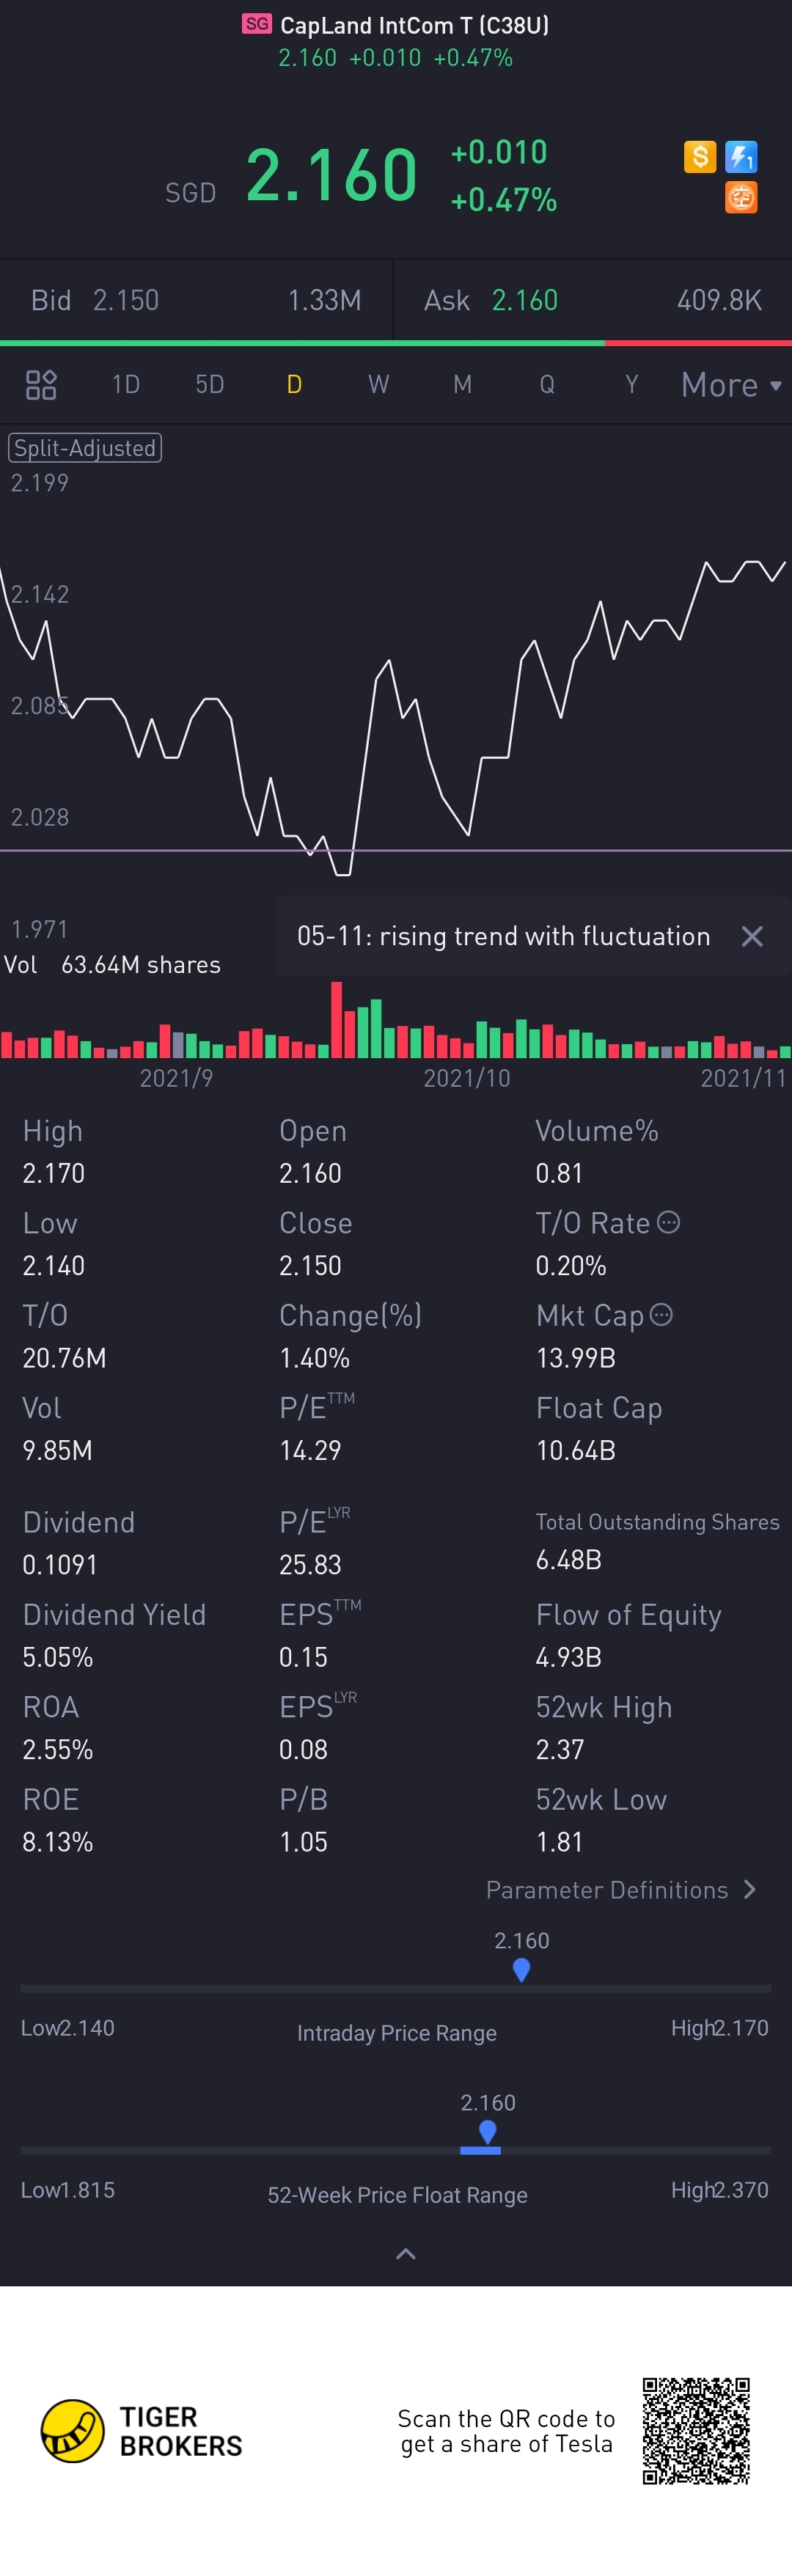This screenshot has height=2576, width=792.
Task: Select the 5D chart tab
Action: (210, 385)
